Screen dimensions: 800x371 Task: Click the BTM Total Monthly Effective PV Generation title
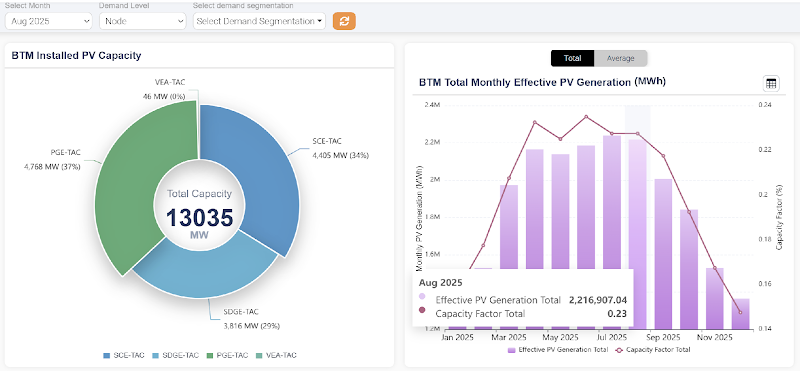coord(542,82)
